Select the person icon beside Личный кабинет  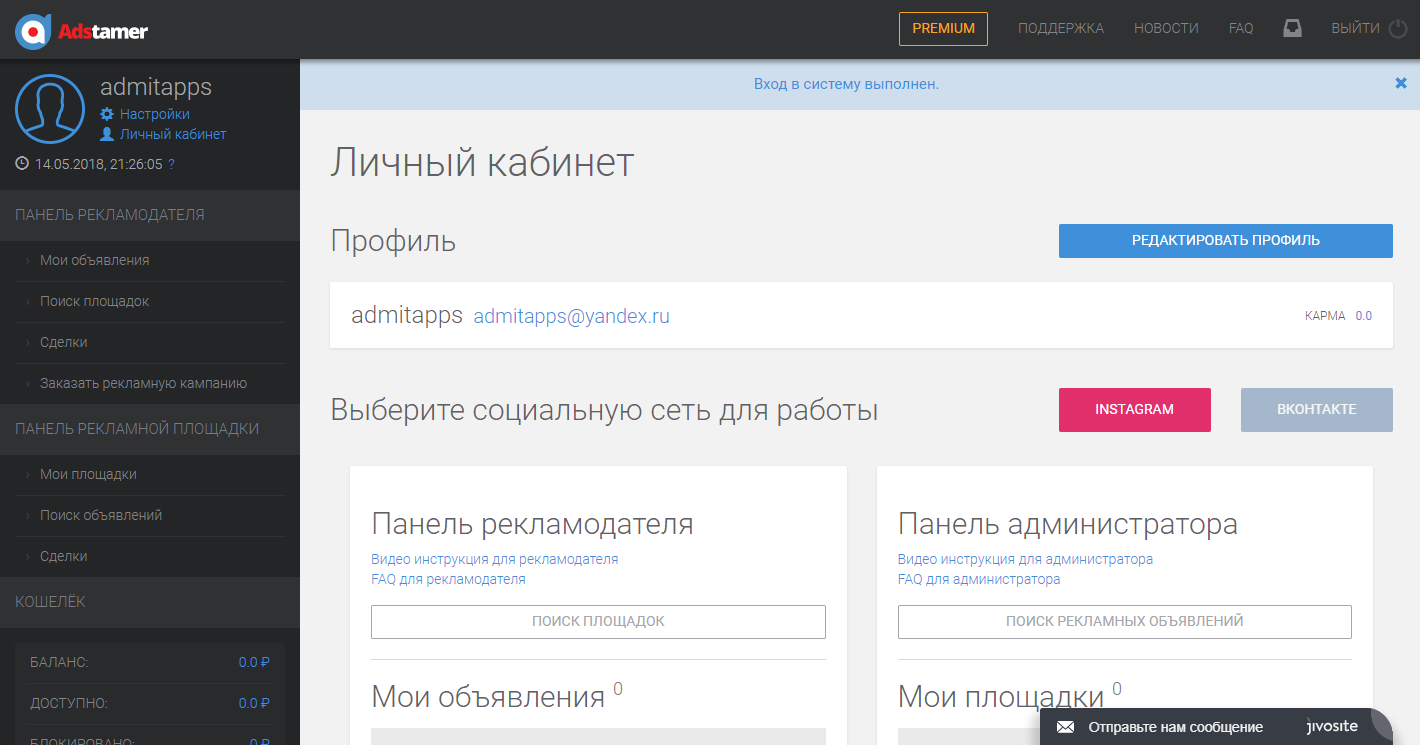(105, 133)
